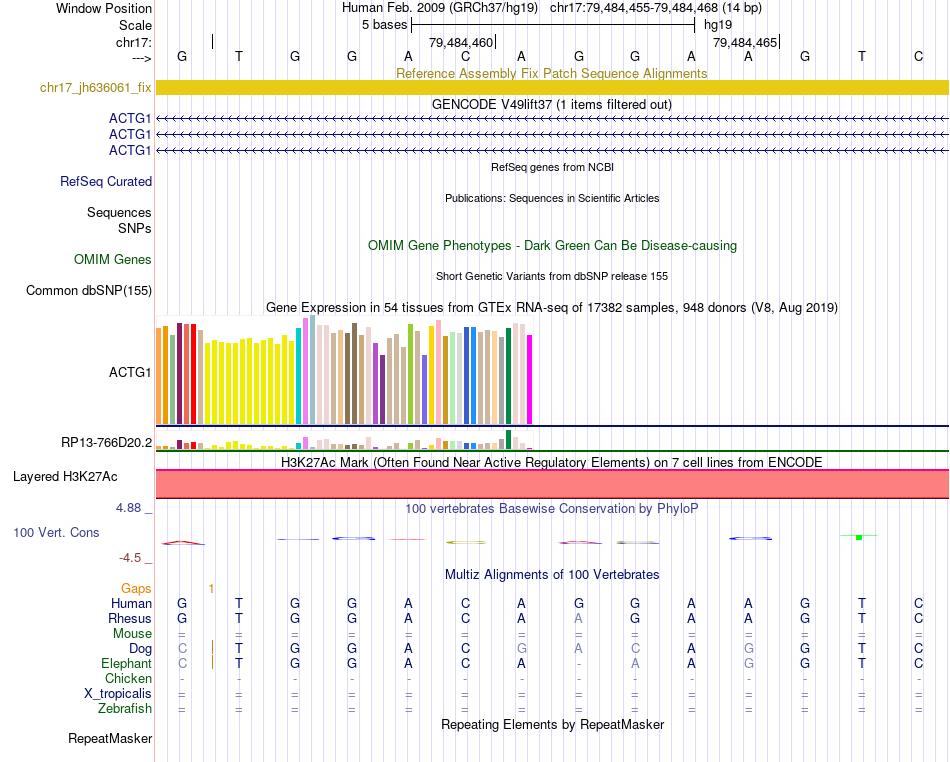The width and height of the screenshot is (950, 762).
Task: Click the Rhesus species row label
Action: (130, 618)
